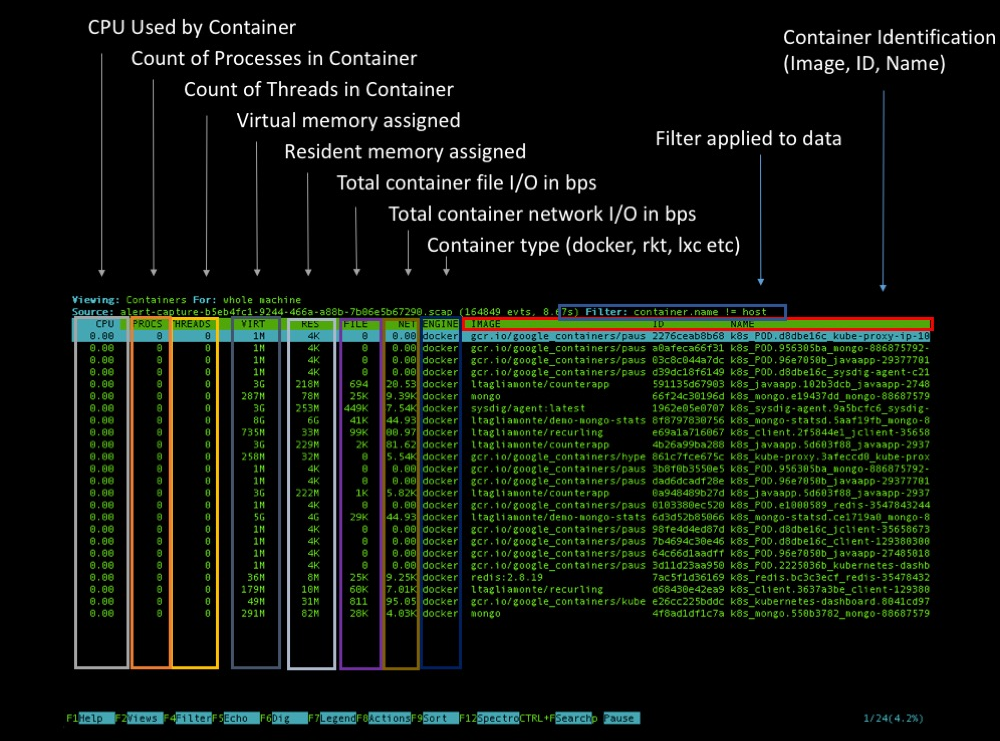The image size is (1000, 741).
Task: Open the F9 Sort menu
Action: [436, 718]
